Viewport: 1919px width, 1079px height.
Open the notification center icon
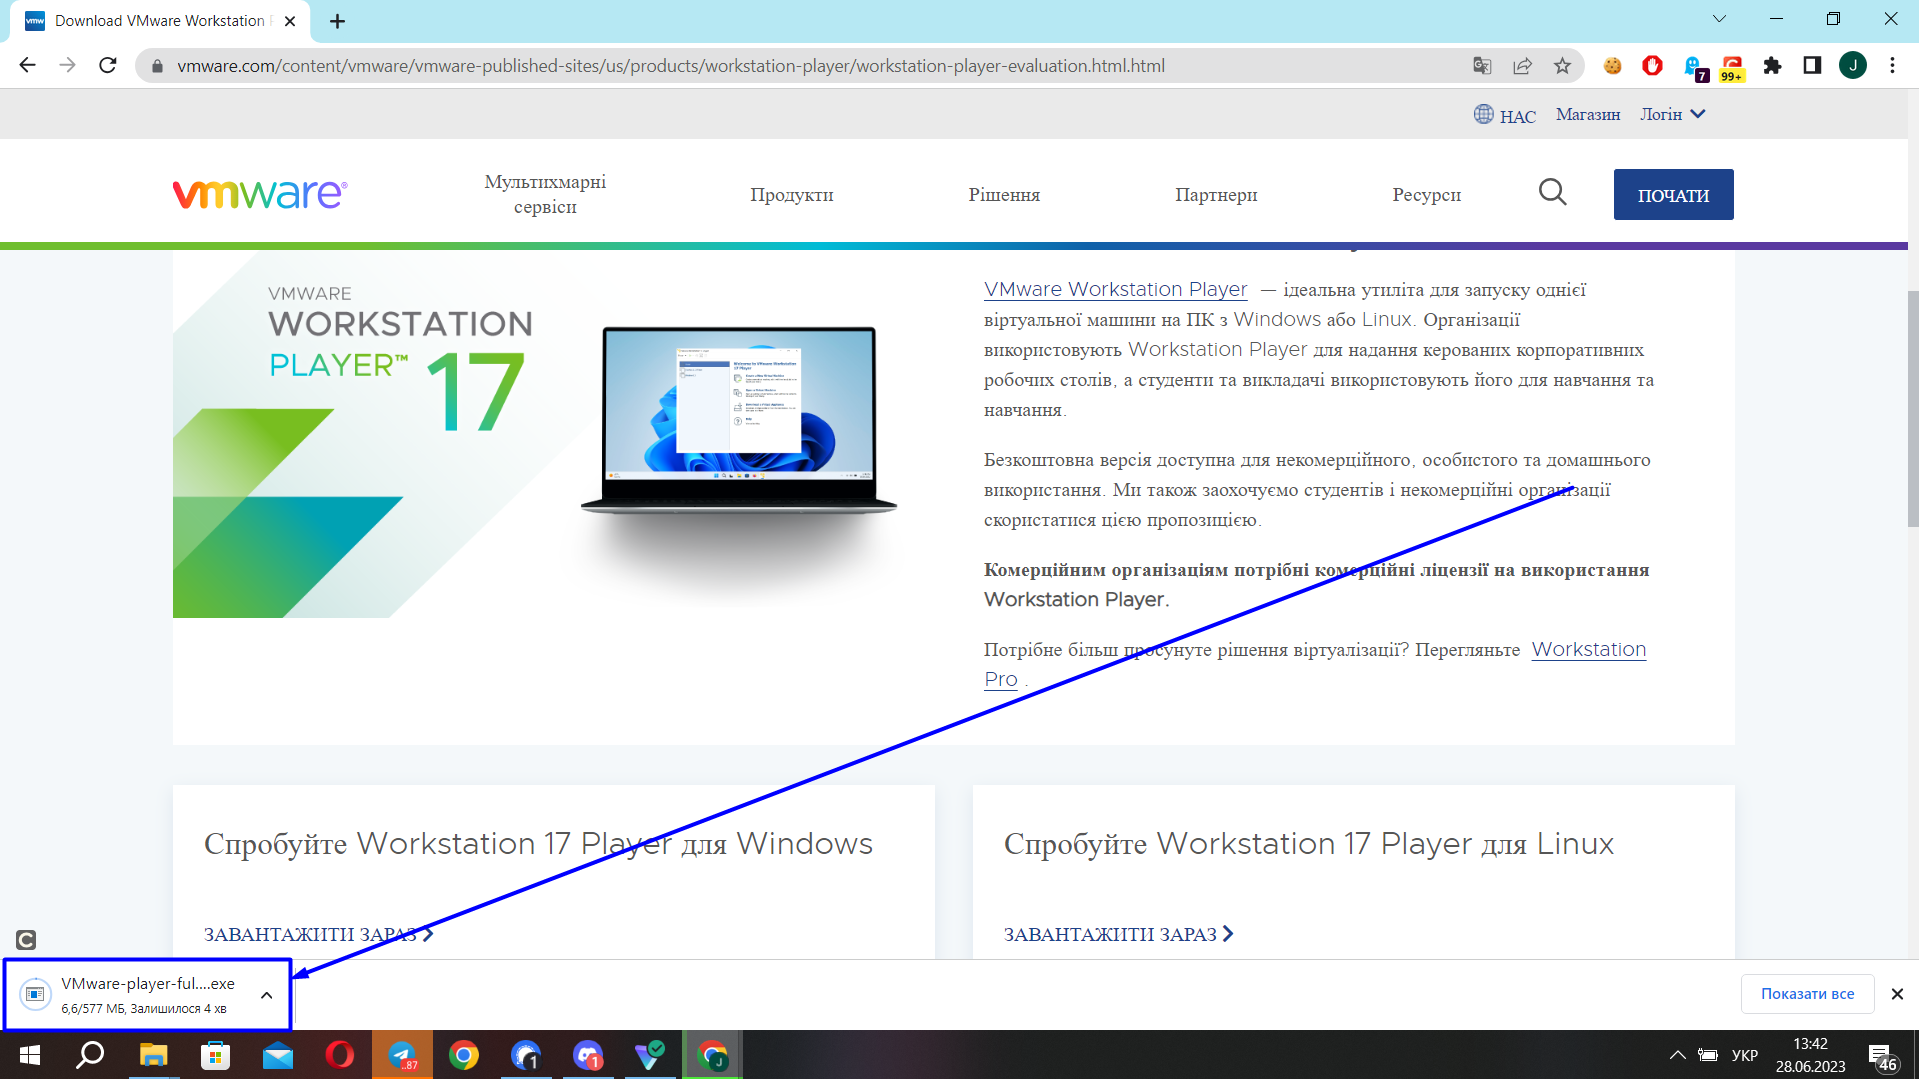point(1882,1057)
